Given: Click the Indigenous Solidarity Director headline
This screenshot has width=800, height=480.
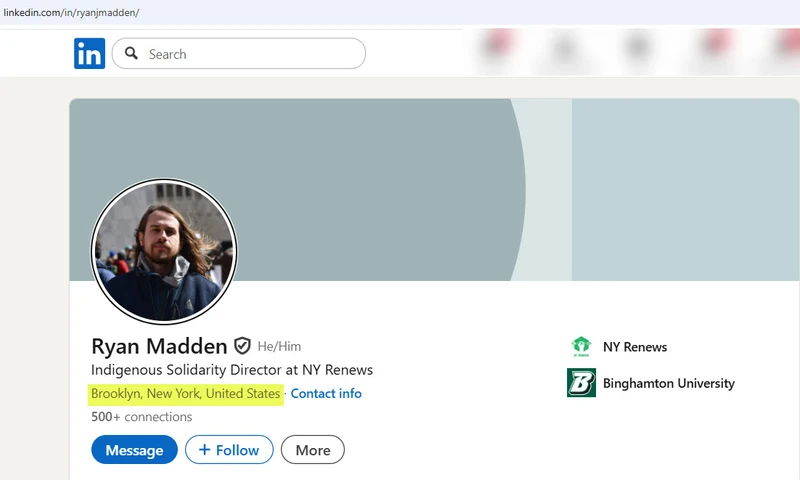Looking at the screenshot, I should (231, 370).
